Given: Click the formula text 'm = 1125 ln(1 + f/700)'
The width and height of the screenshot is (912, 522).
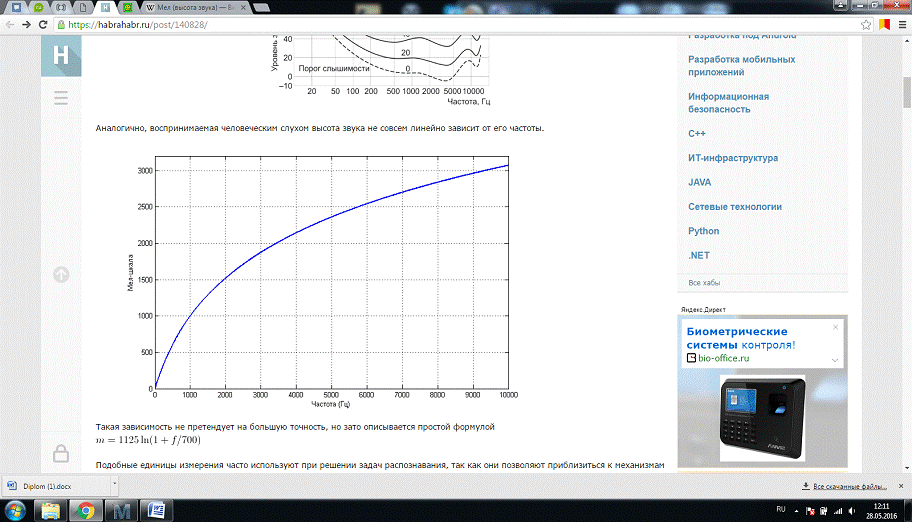Looking at the screenshot, I should coord(148,440).
